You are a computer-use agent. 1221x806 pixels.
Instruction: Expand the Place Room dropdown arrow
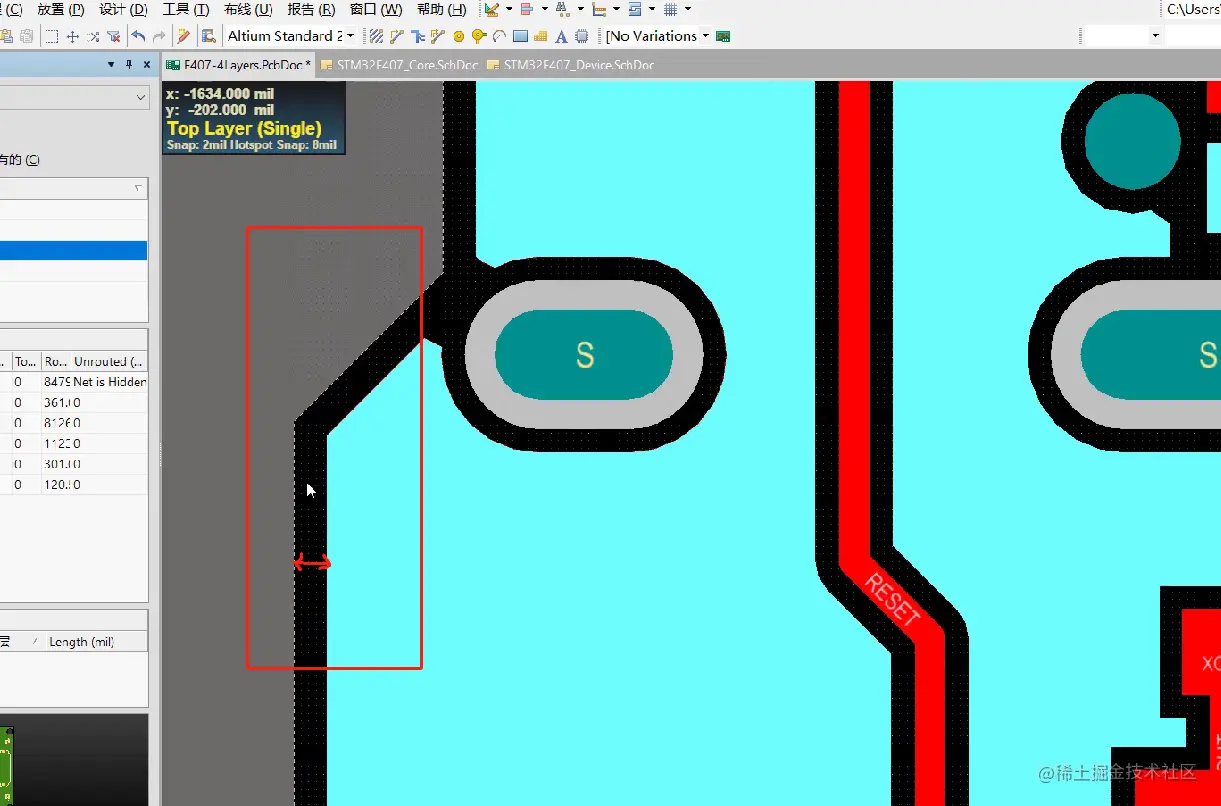[x=652, y=9]
